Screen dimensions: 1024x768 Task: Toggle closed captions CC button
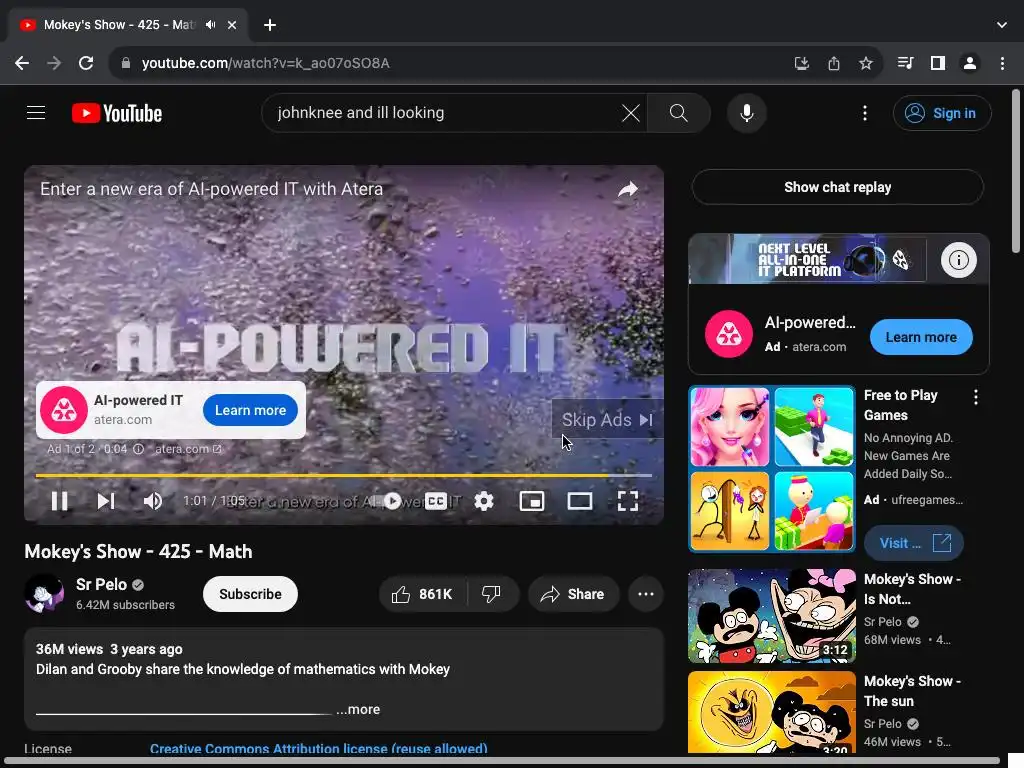436,501
